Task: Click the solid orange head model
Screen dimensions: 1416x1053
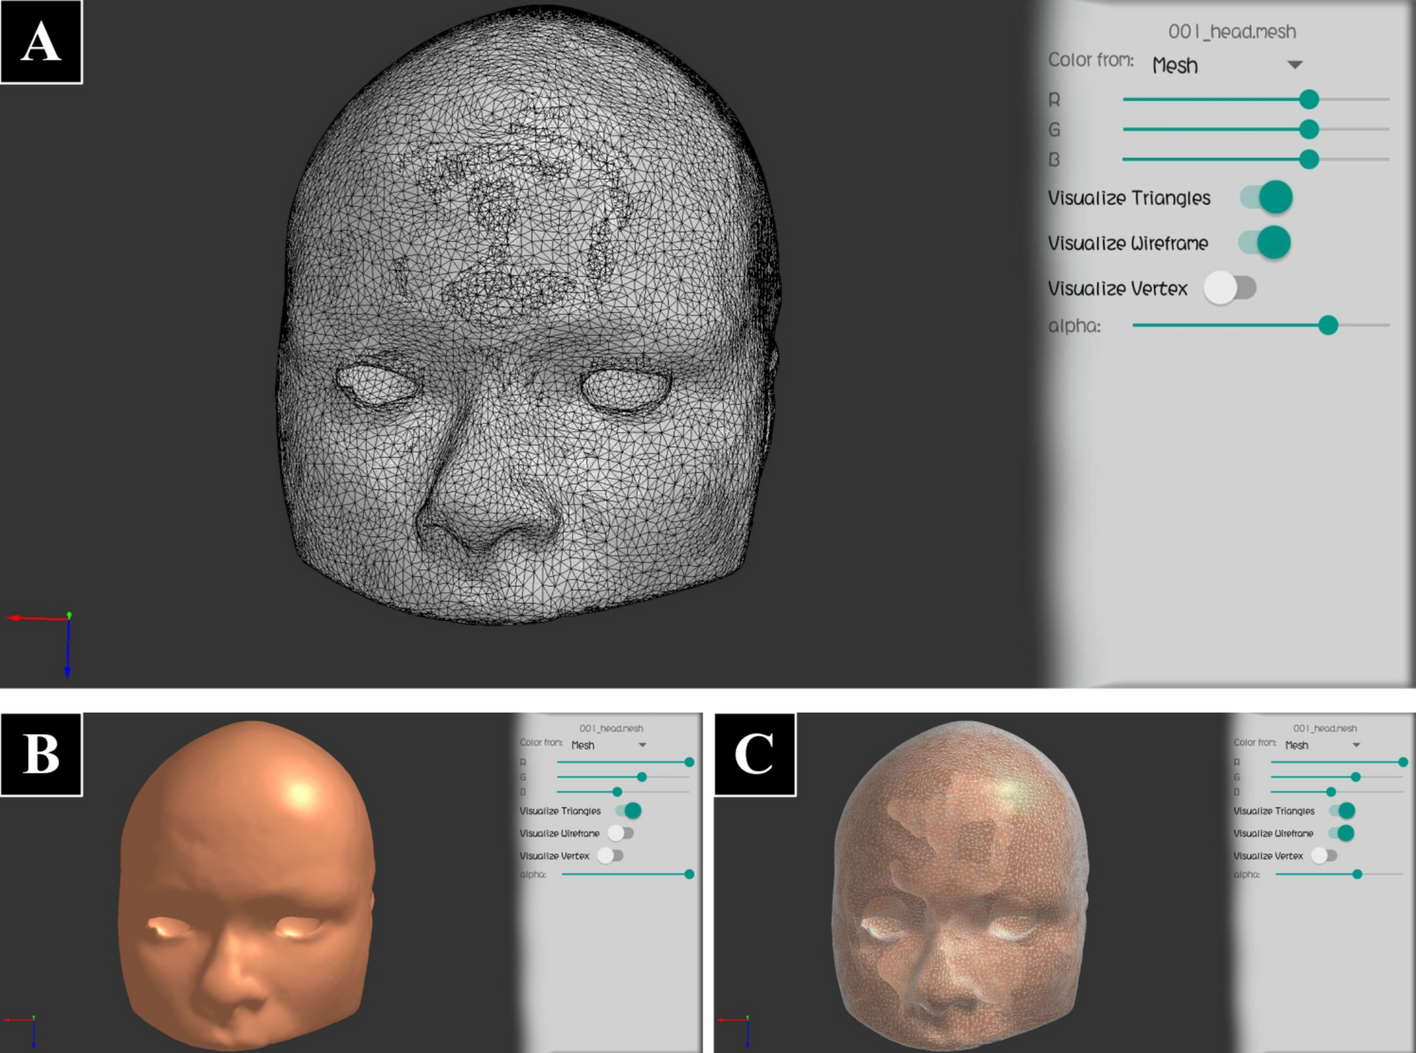Action: coord(246,884)
